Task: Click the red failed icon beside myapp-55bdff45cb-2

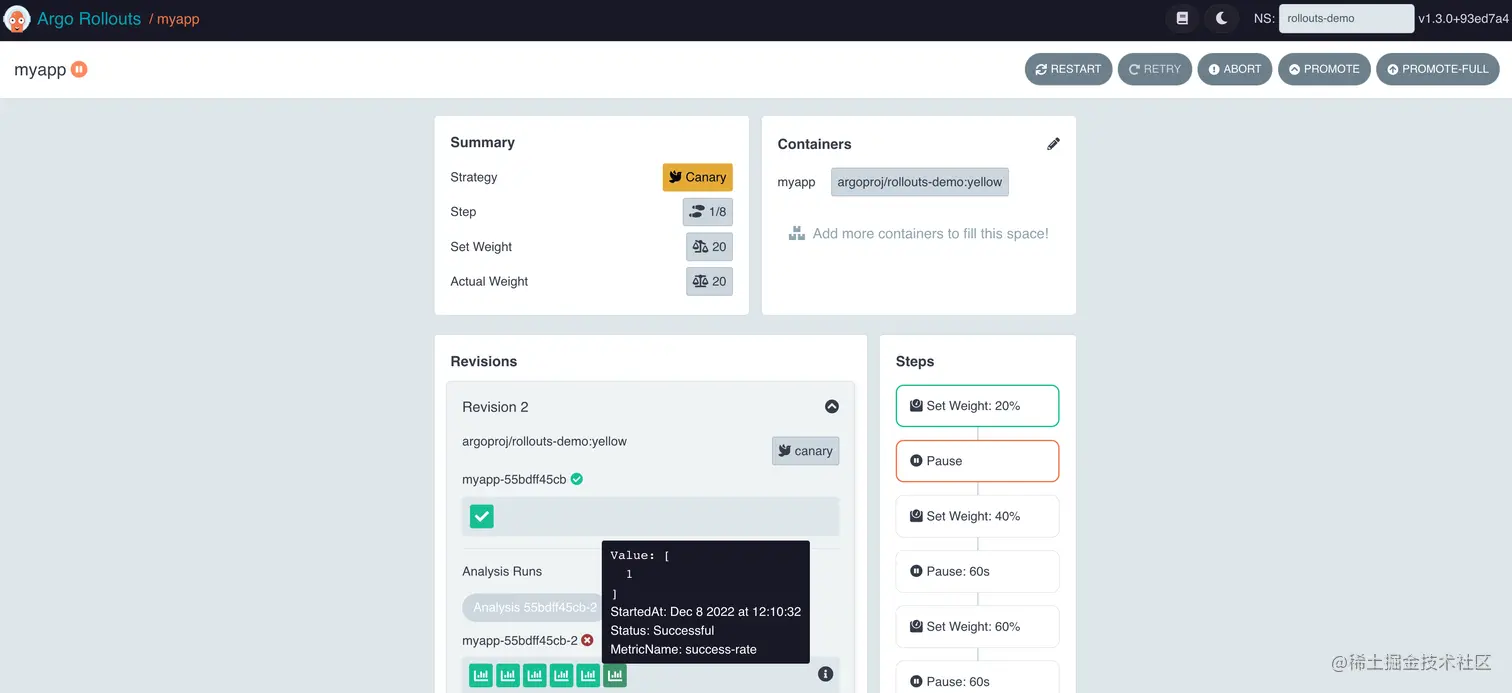Action: click(x=588, y=640)
